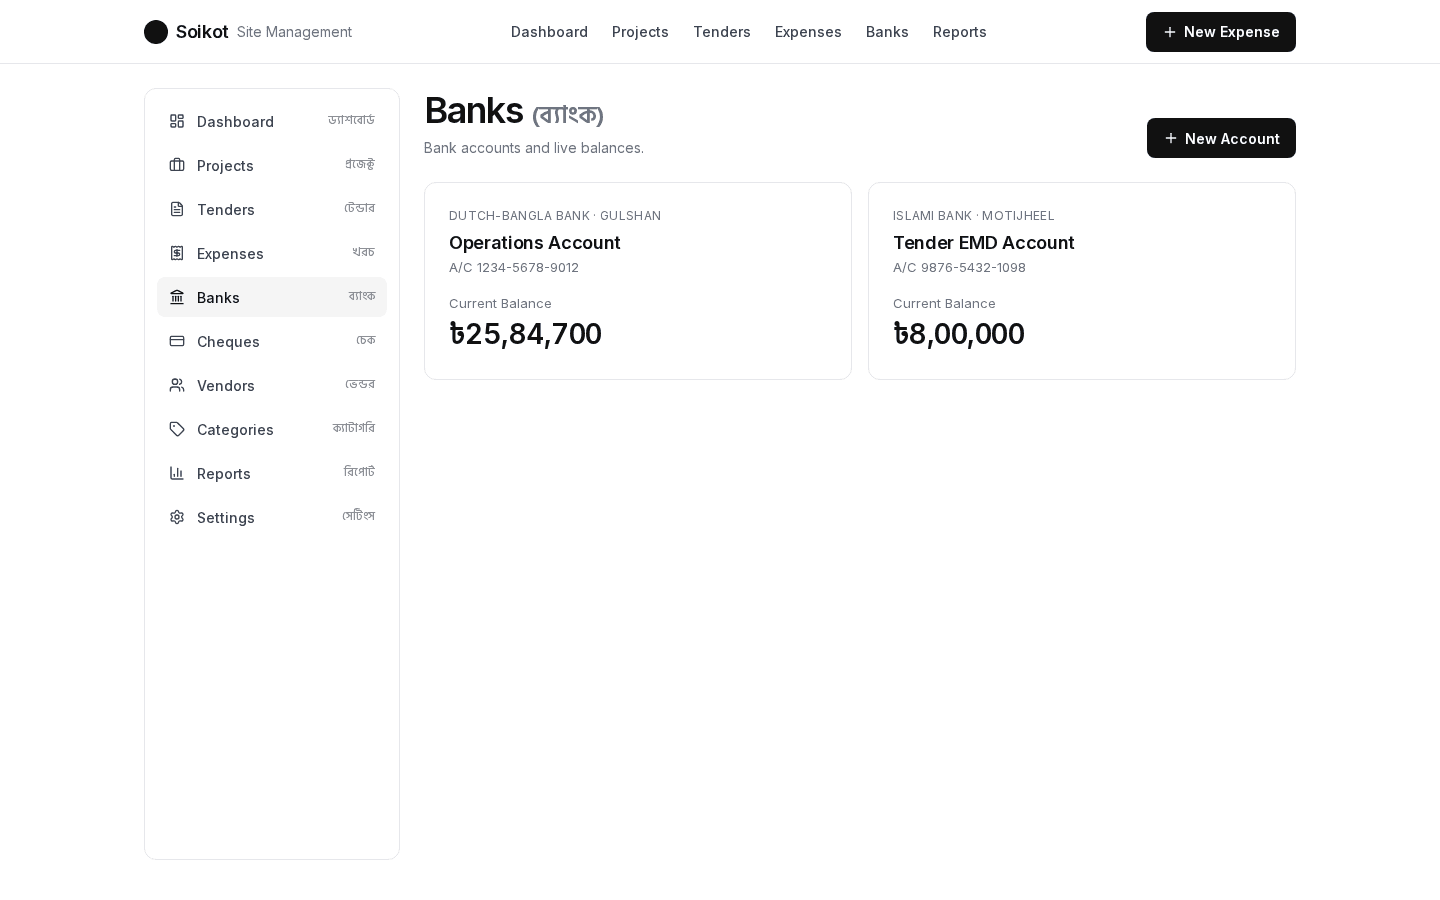Screen dimensions: 1440x900
Task: Click the ISLAMI BANK · MOTIJHEEL label
Action: tap(974, 215)
